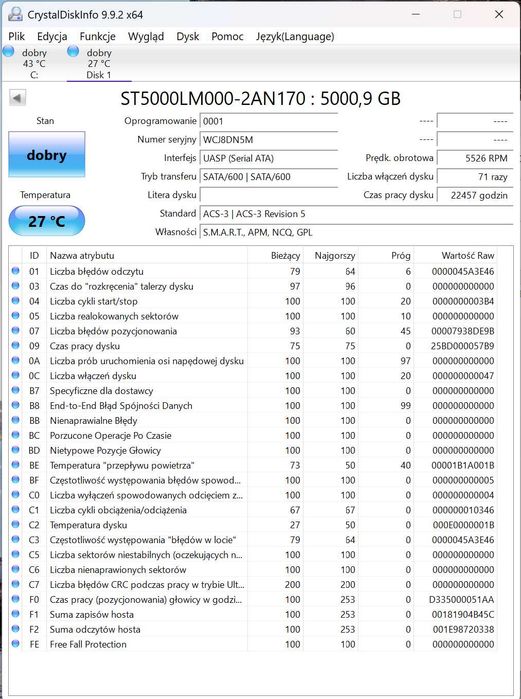Image resolution: width=521 pixels, height=699 pixels.
Task: Click status icon for 09 Czas pracy dysku row
Action: 16,345
